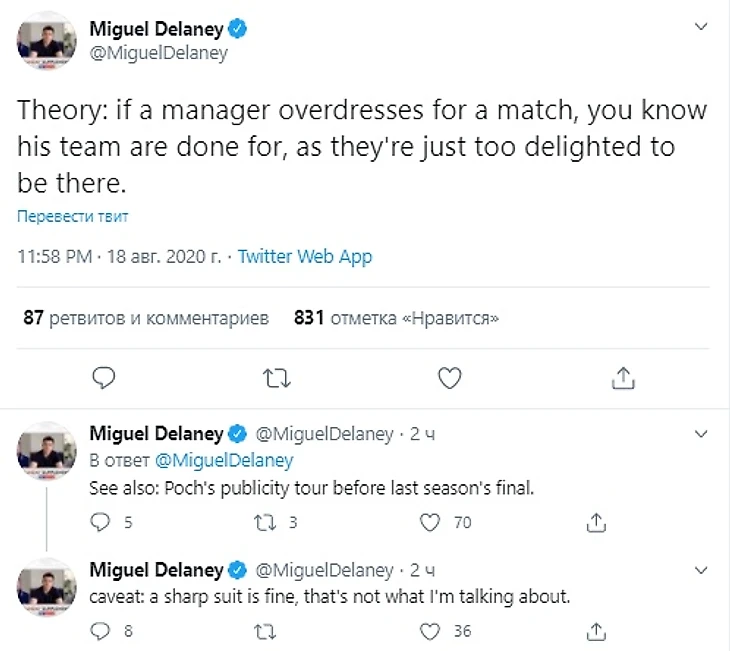Like the main tweet about overdressed managers

451,377
